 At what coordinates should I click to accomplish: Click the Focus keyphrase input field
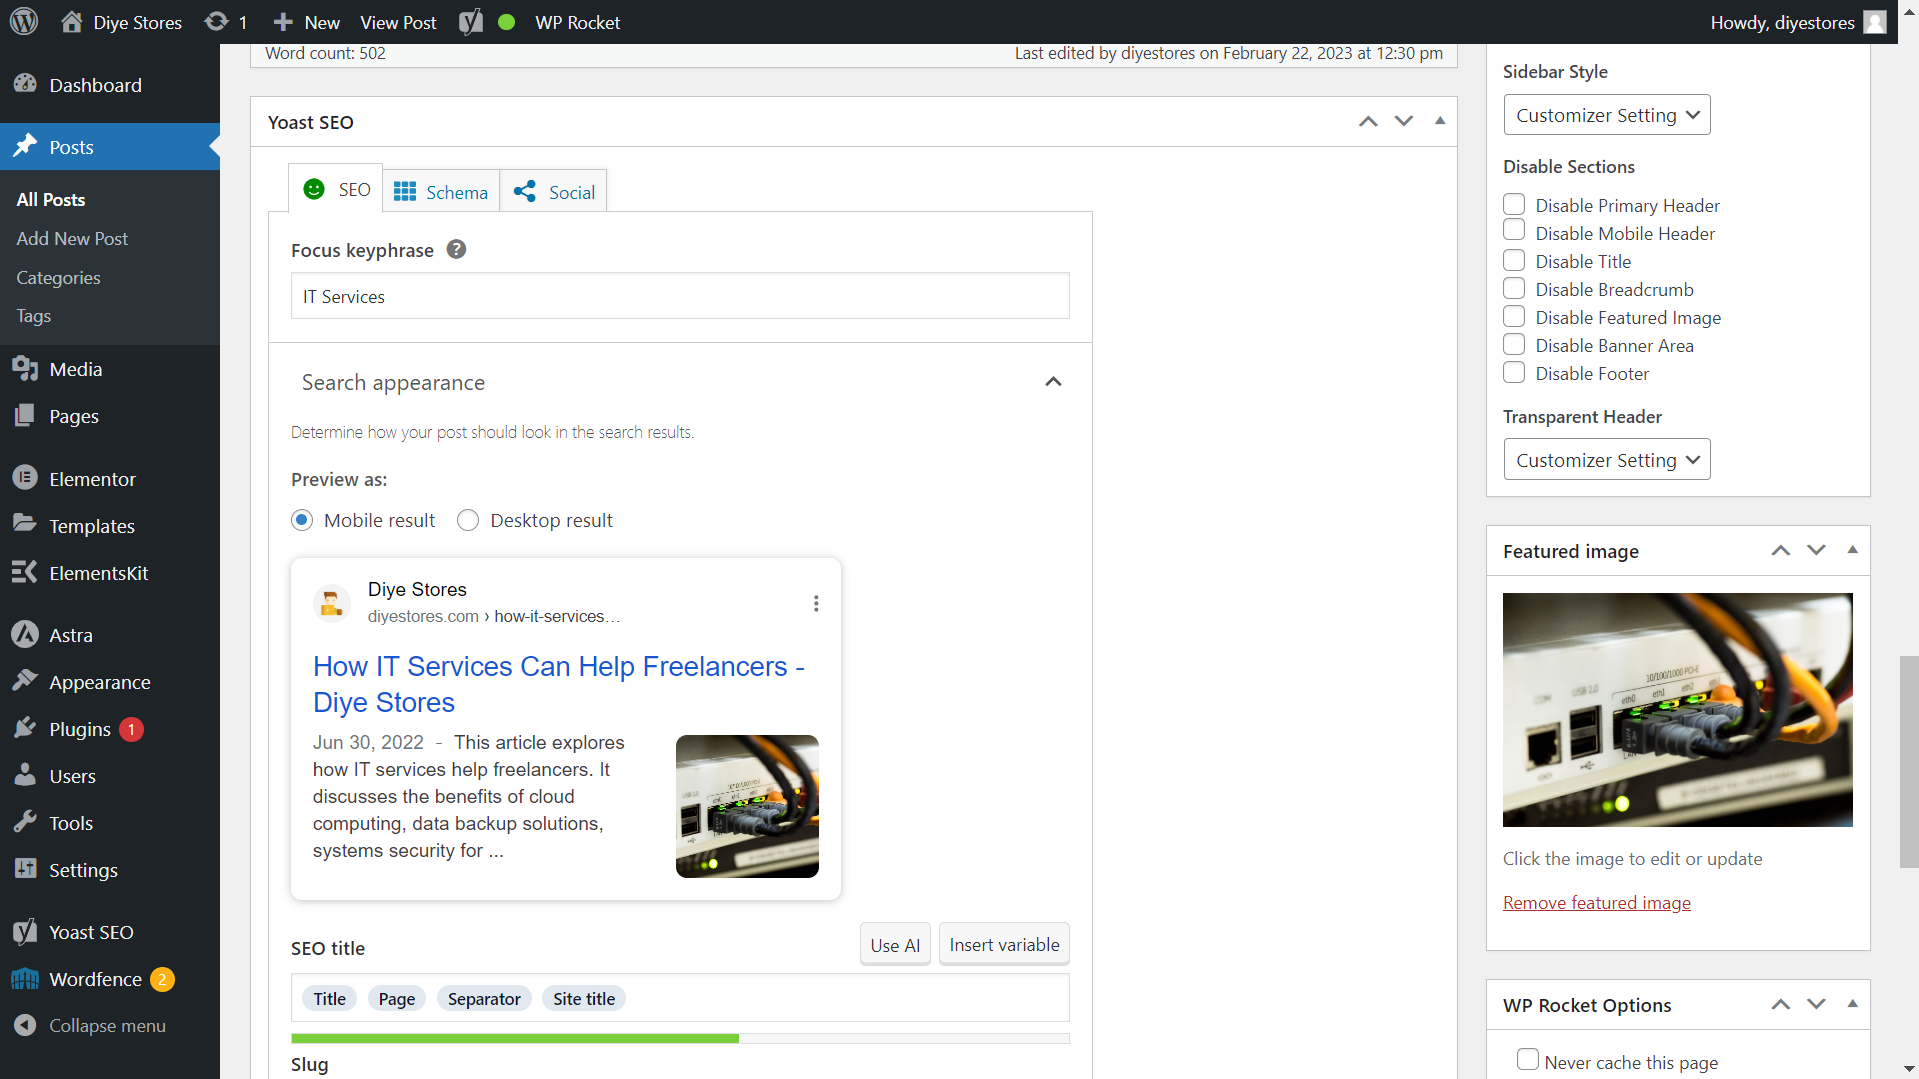tap(680, 296)
